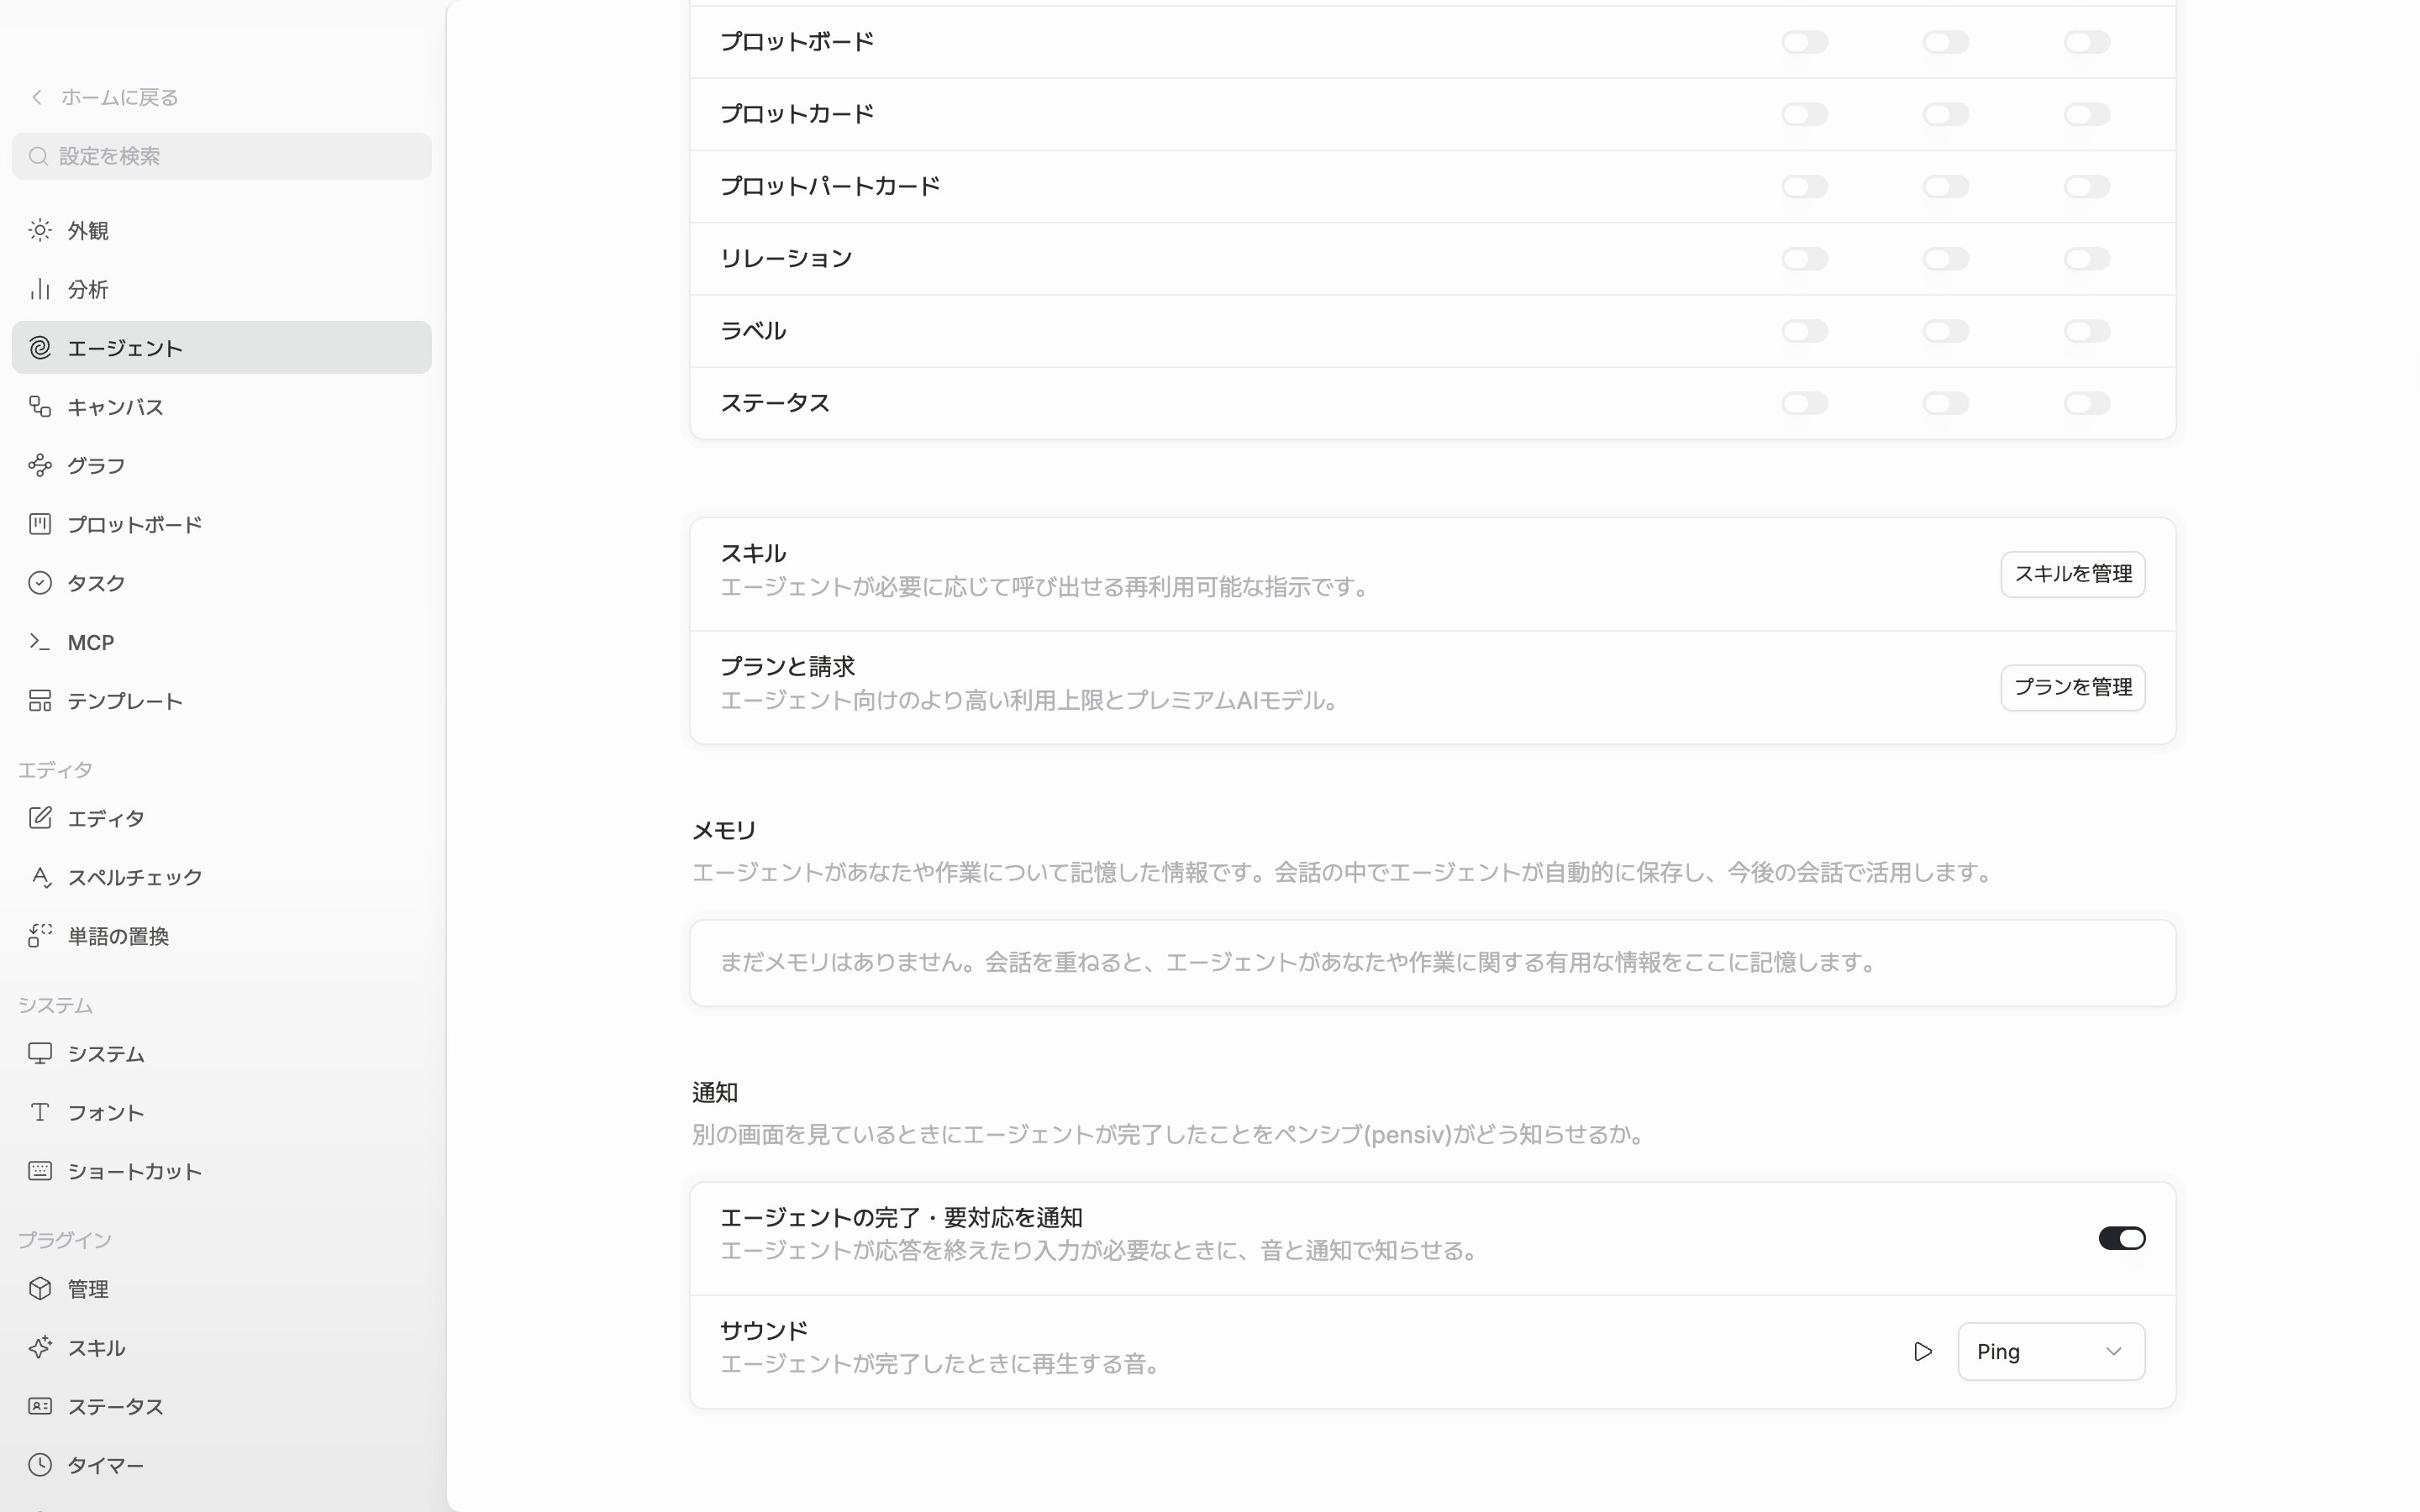Image resolution: width=2420 pixels, height=1512 pixels.
Task: Click the empty メモリ message box
Action: [1432, 963]
